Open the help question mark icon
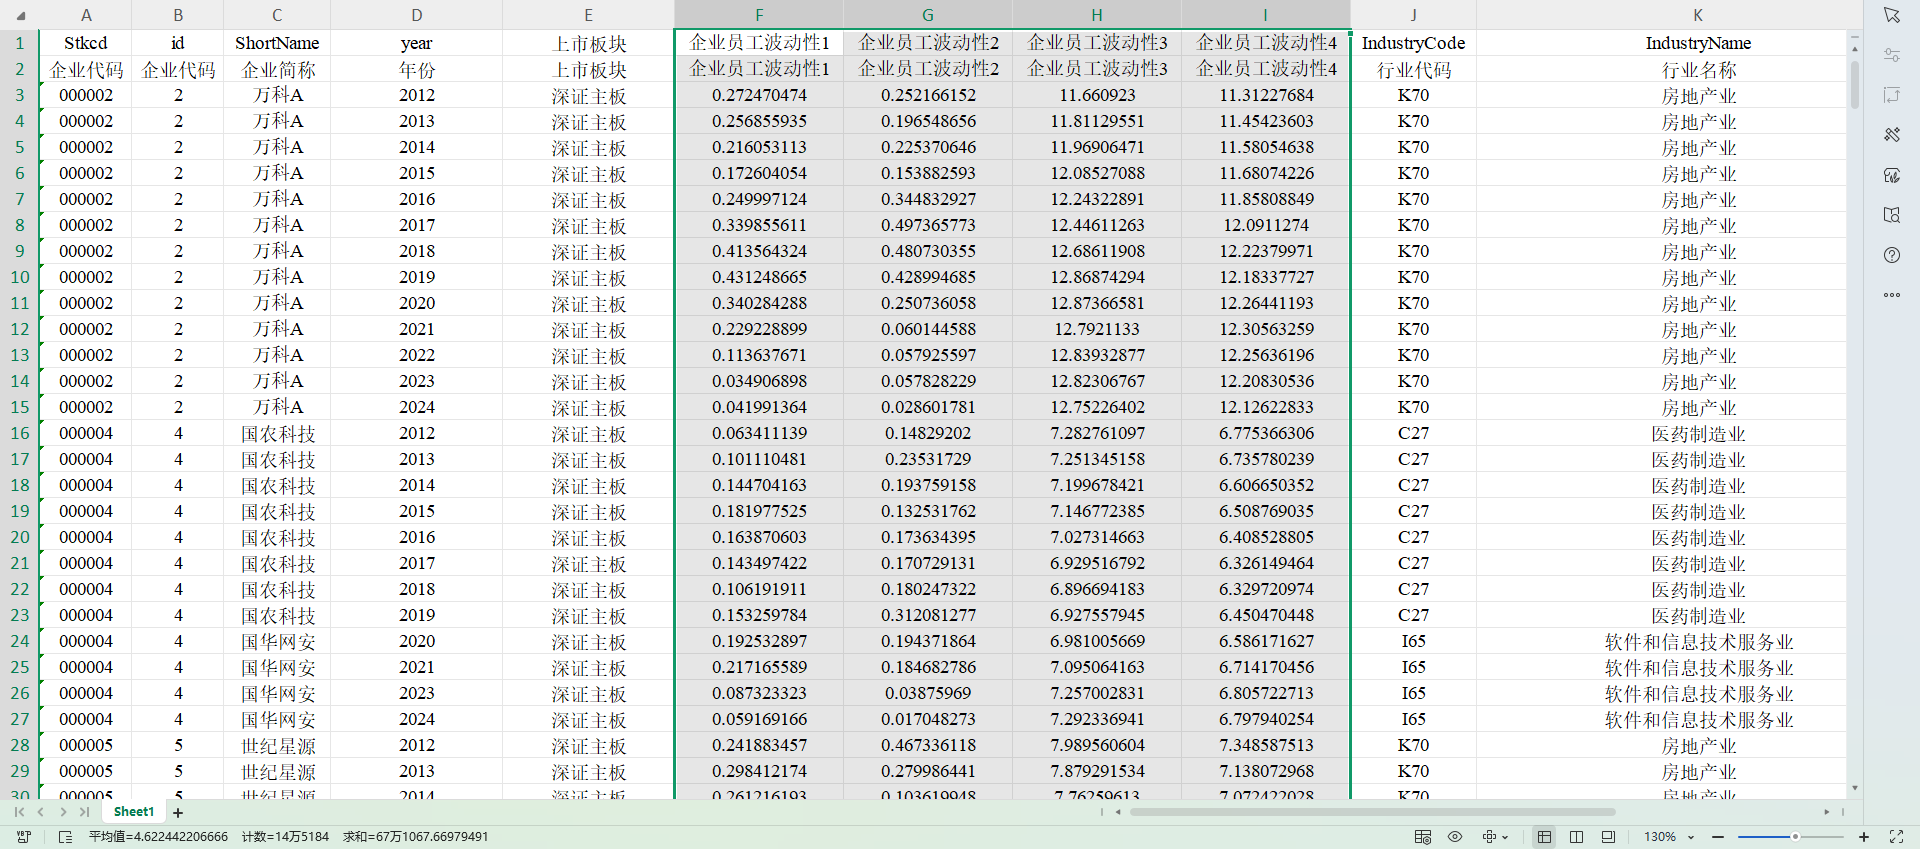 pos(1891,255)
